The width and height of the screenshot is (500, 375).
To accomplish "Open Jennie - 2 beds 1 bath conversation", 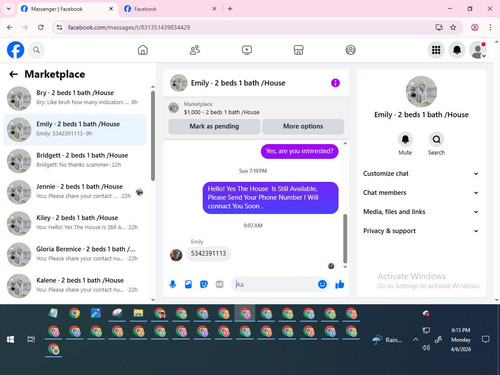I will pyautogui.click(x=75, y=192).
